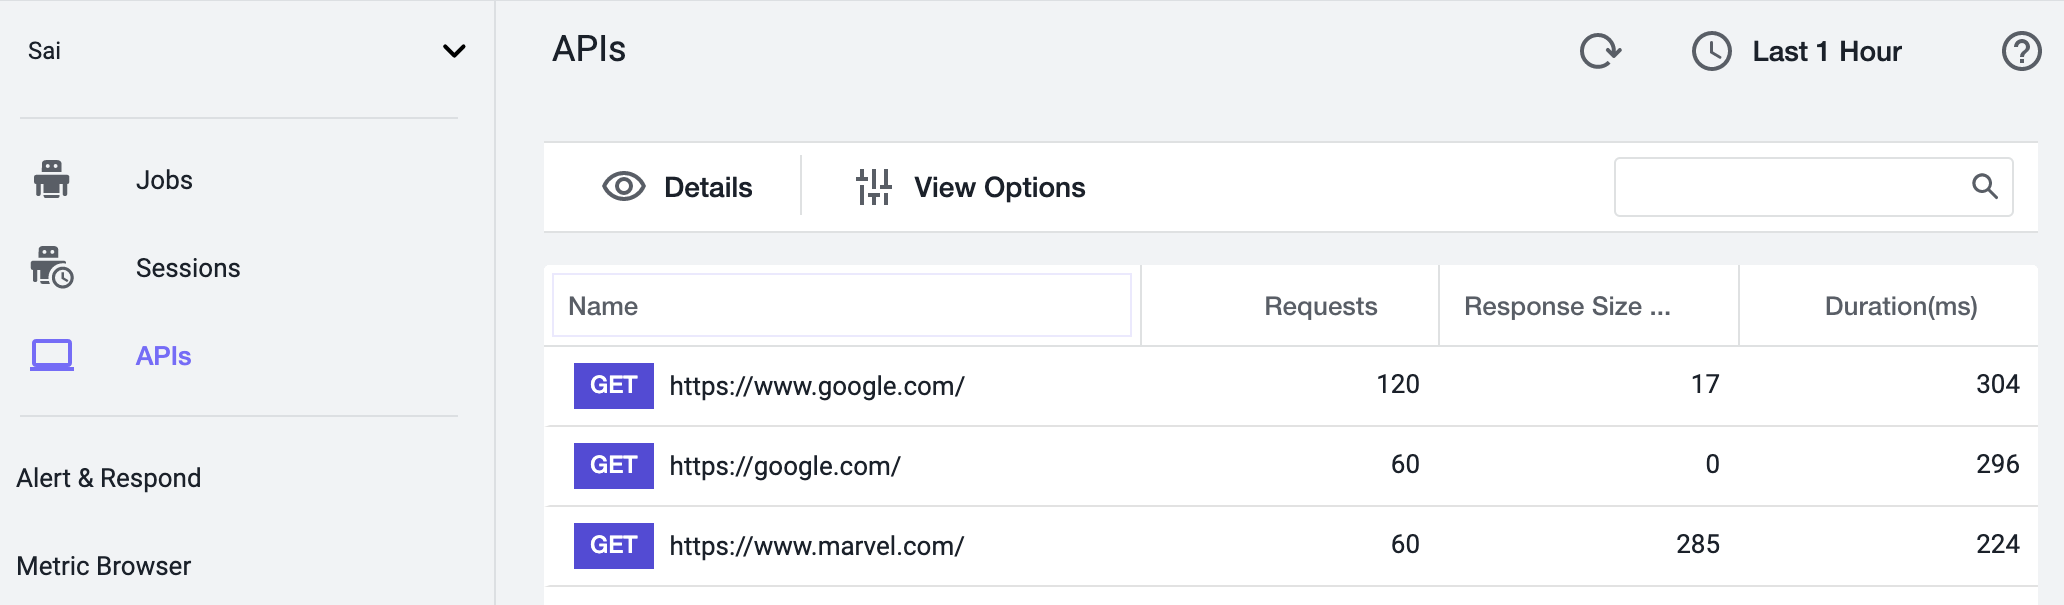The width and height of the screenshot is (2064, 605).
Task: Sort by the Duration(ms) column header
Action: pyautogui.click(x=1901, y=306)
